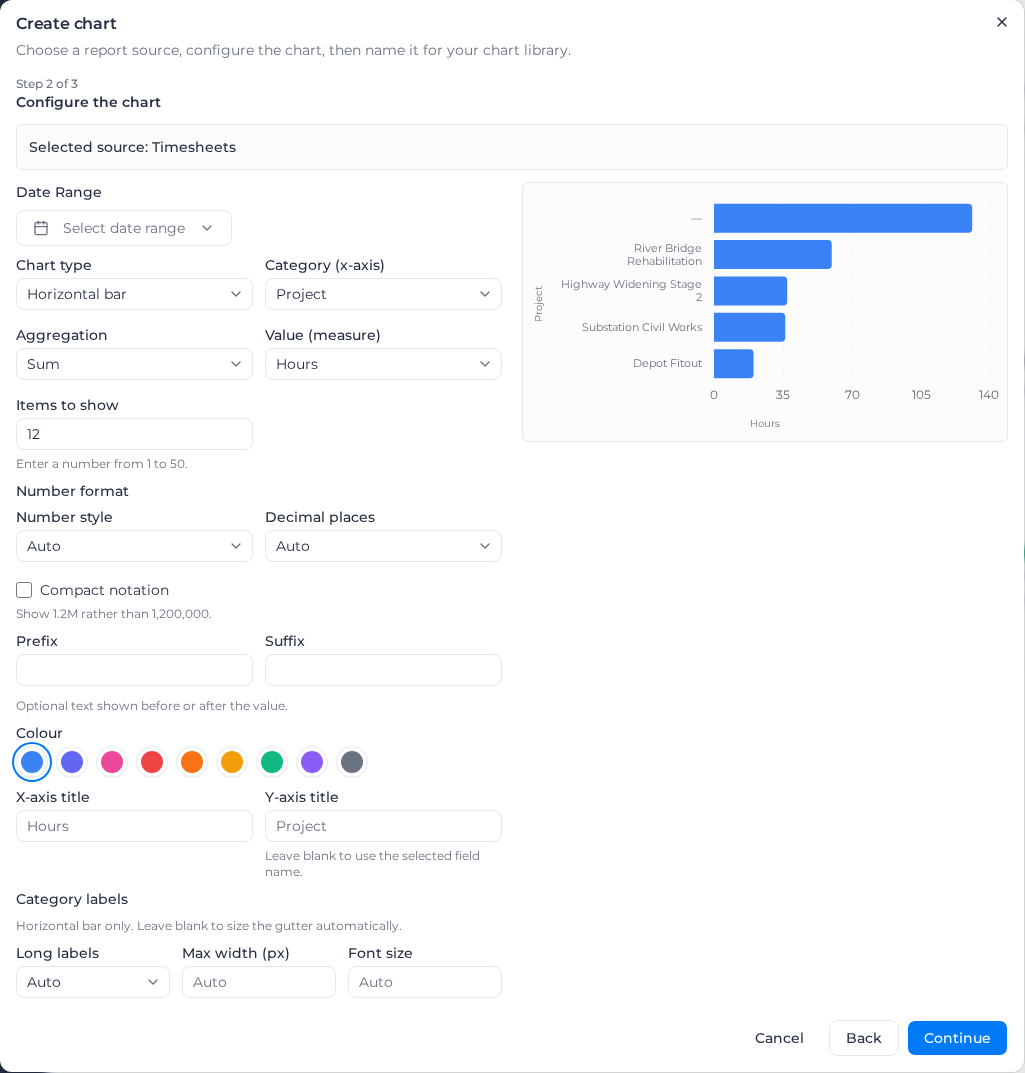The image size is (1025, 1073).
Task: Select the blue colour swatch
Action: click(x=32, y=762)
